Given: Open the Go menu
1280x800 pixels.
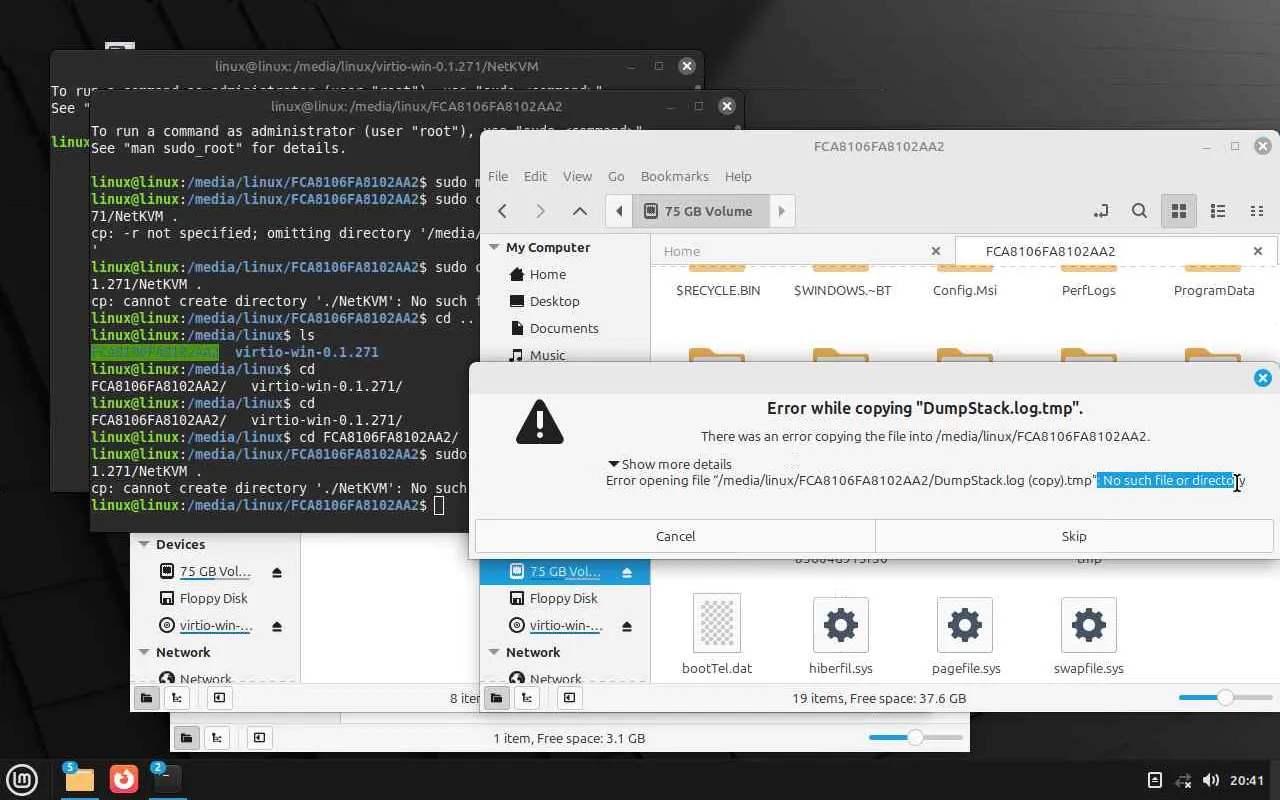Looking at the screenshot, I should [616, 176].
